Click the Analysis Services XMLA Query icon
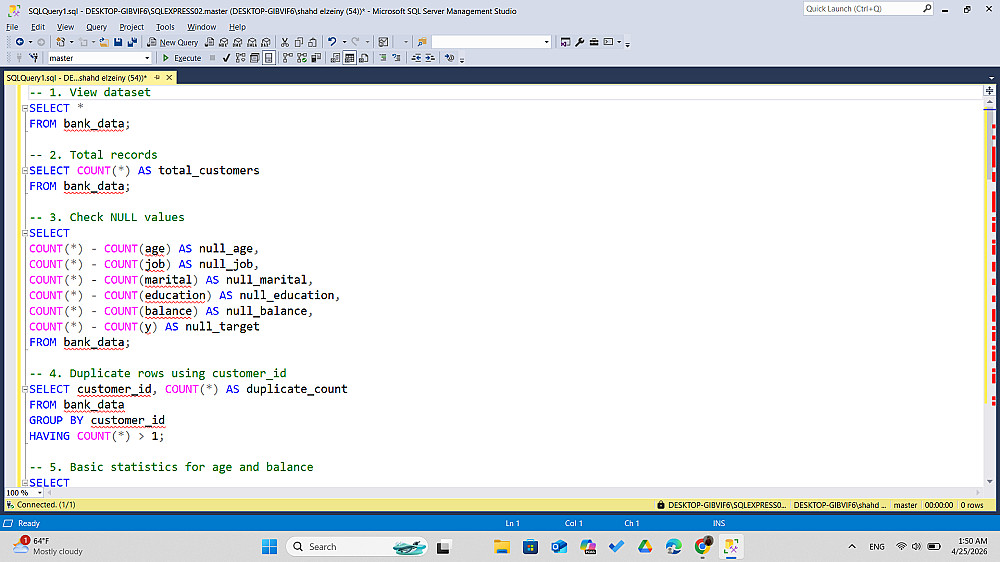1000x562 pixels. tap(252, 42)
